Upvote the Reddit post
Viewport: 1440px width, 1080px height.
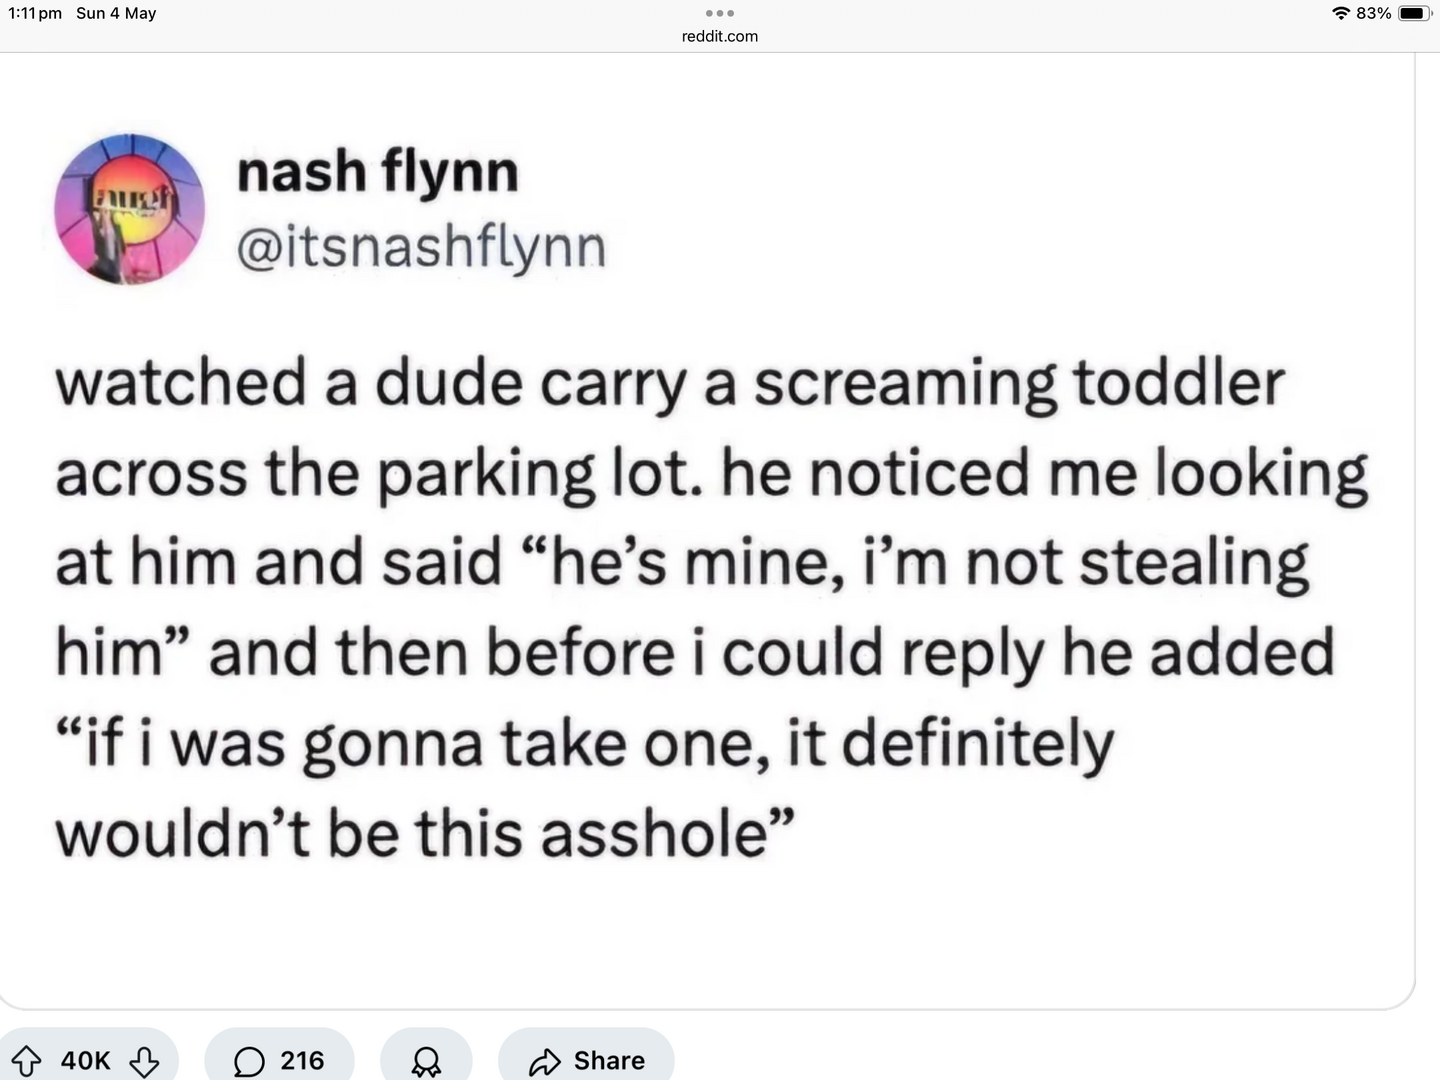click(27, 1061)
